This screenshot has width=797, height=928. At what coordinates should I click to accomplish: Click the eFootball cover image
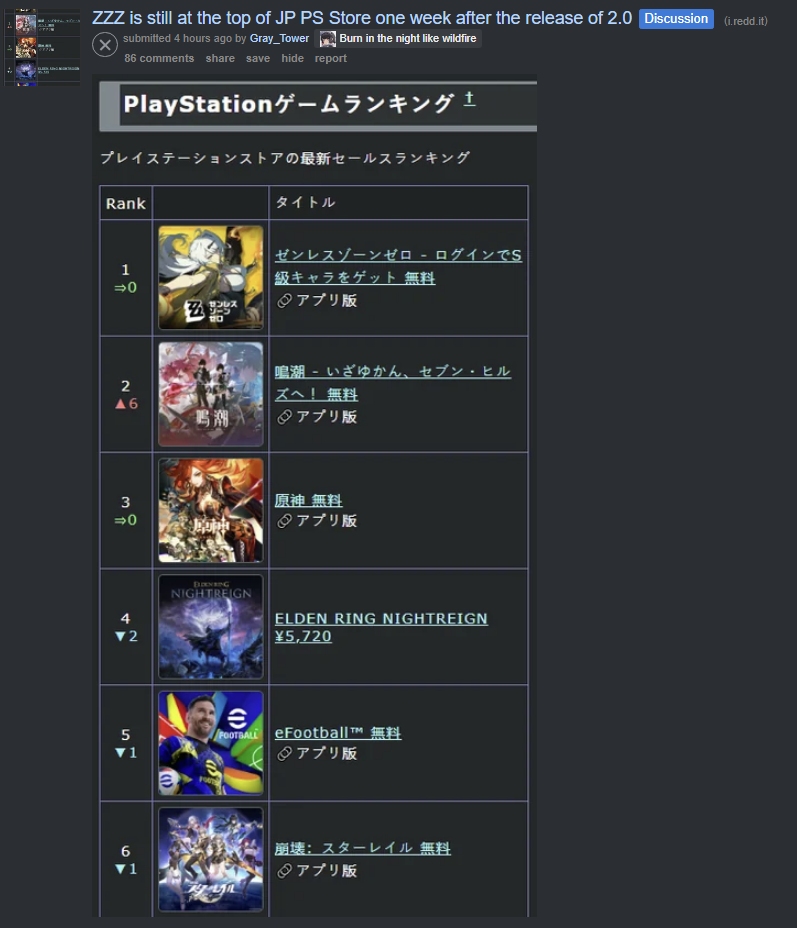(211, 743)
